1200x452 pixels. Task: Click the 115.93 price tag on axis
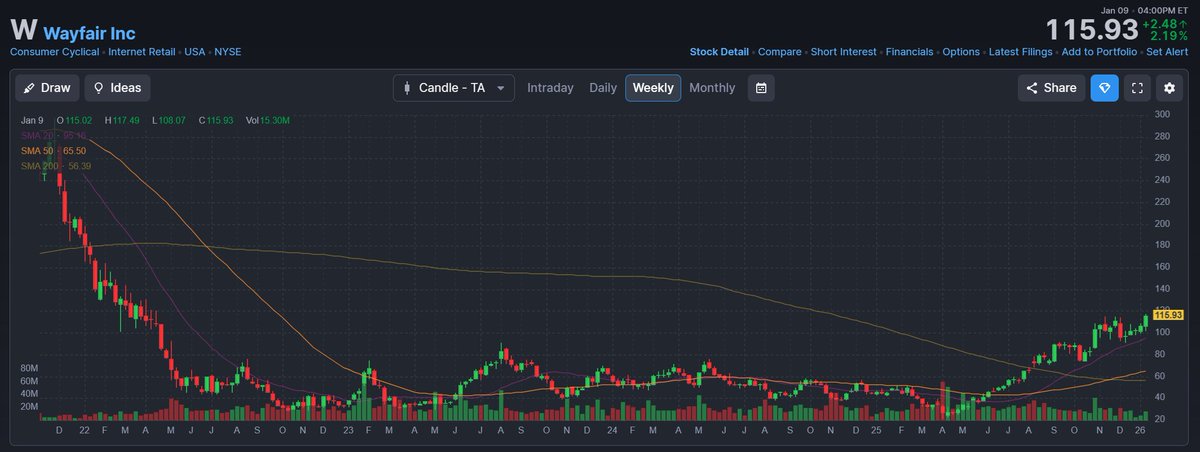pyautogui.click(x=1168, y=315)
